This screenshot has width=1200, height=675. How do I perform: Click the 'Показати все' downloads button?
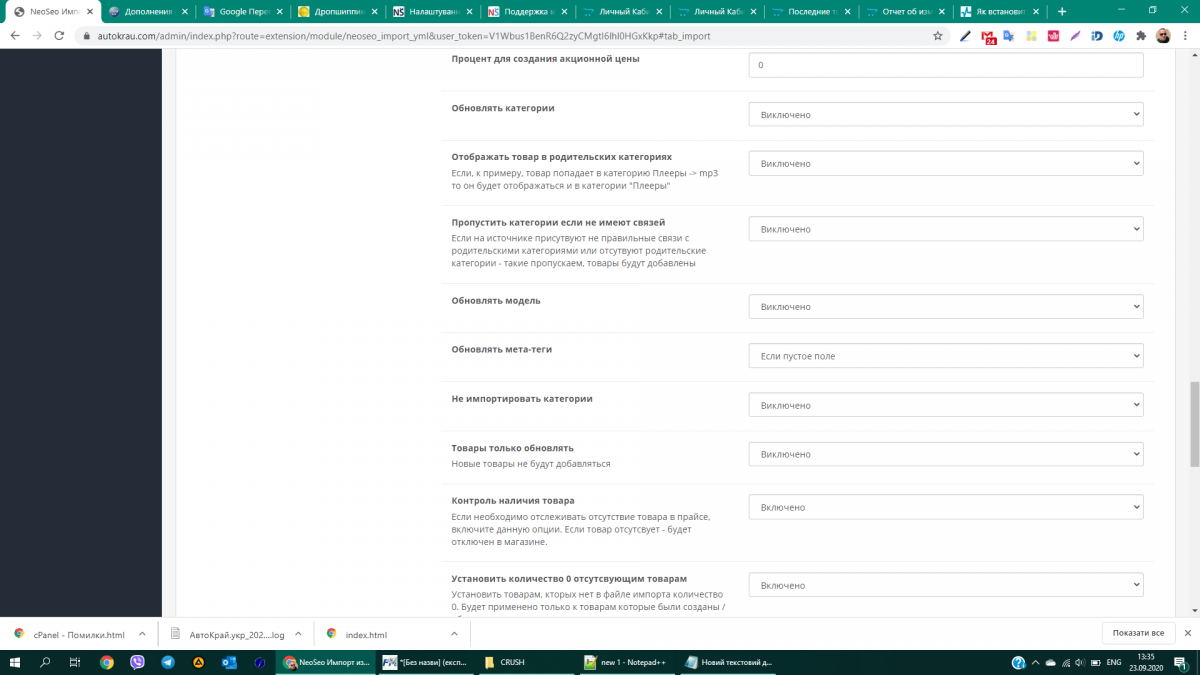1138,633
